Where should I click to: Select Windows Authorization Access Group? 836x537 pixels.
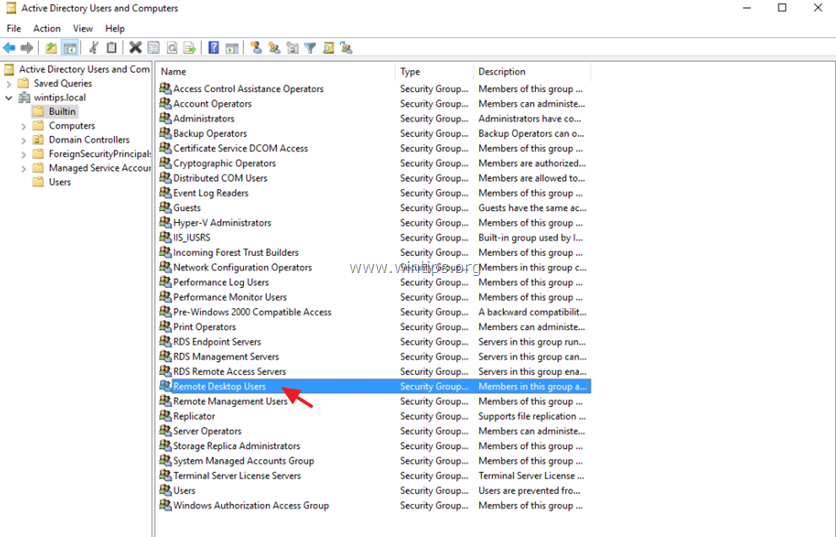tap(375, 505)
